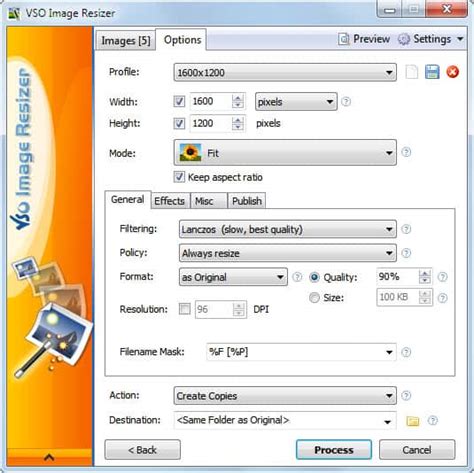This screenshot has height=473, width=474.
Task: Open the help icon beside Quality value
Action: click(442, 277)
